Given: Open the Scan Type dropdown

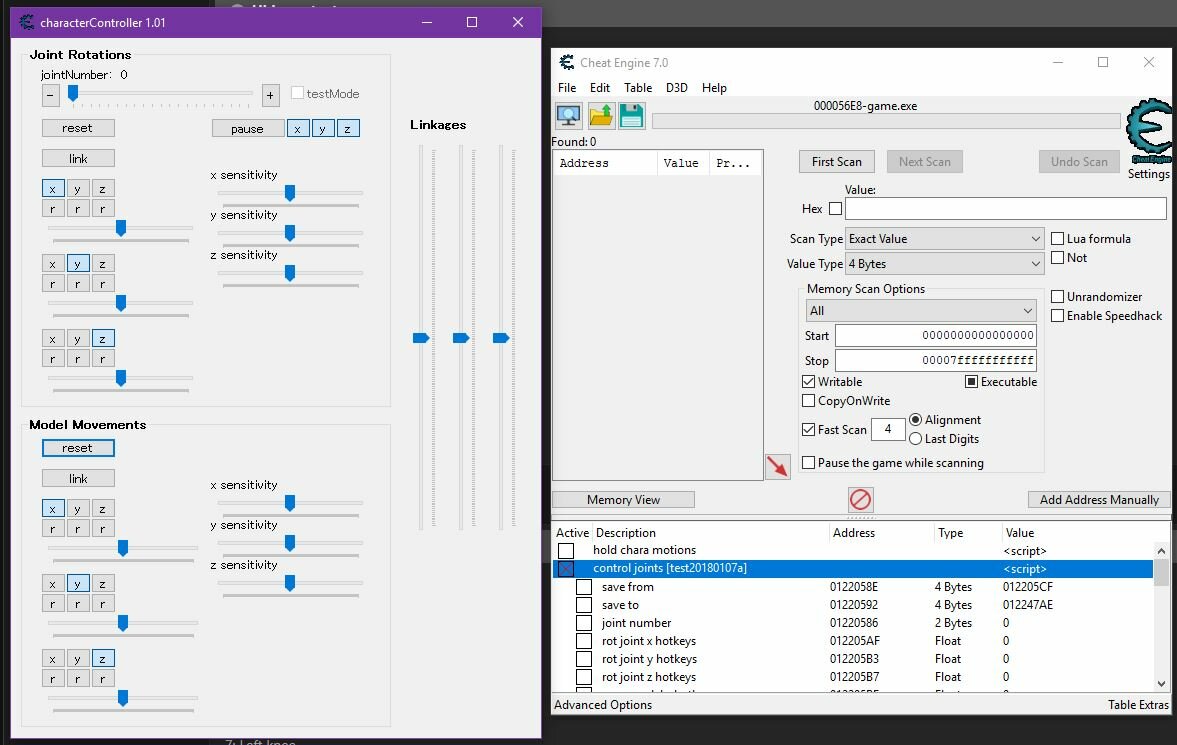Looking at the screenshot, I should click(944, 239).
